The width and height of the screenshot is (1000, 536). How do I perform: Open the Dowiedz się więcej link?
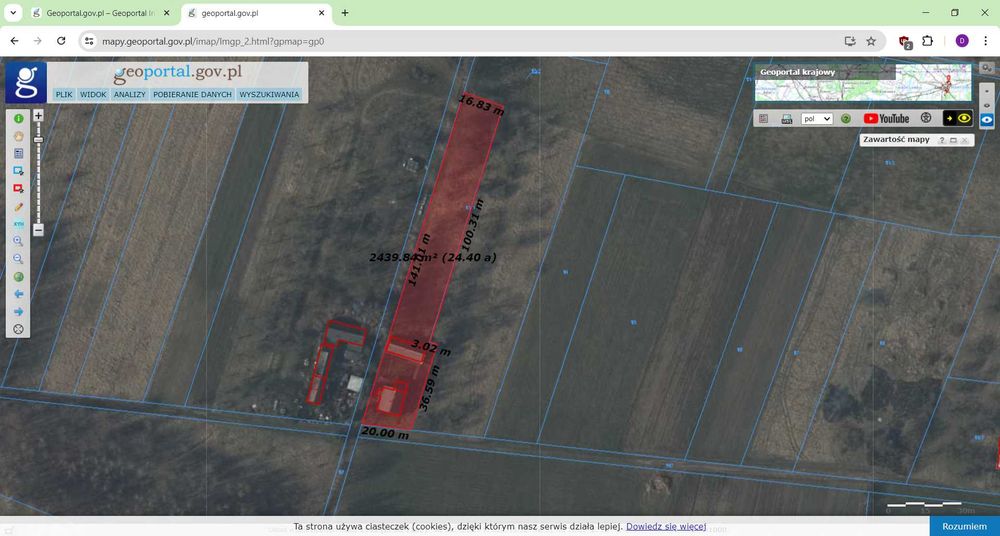point(666,526)
